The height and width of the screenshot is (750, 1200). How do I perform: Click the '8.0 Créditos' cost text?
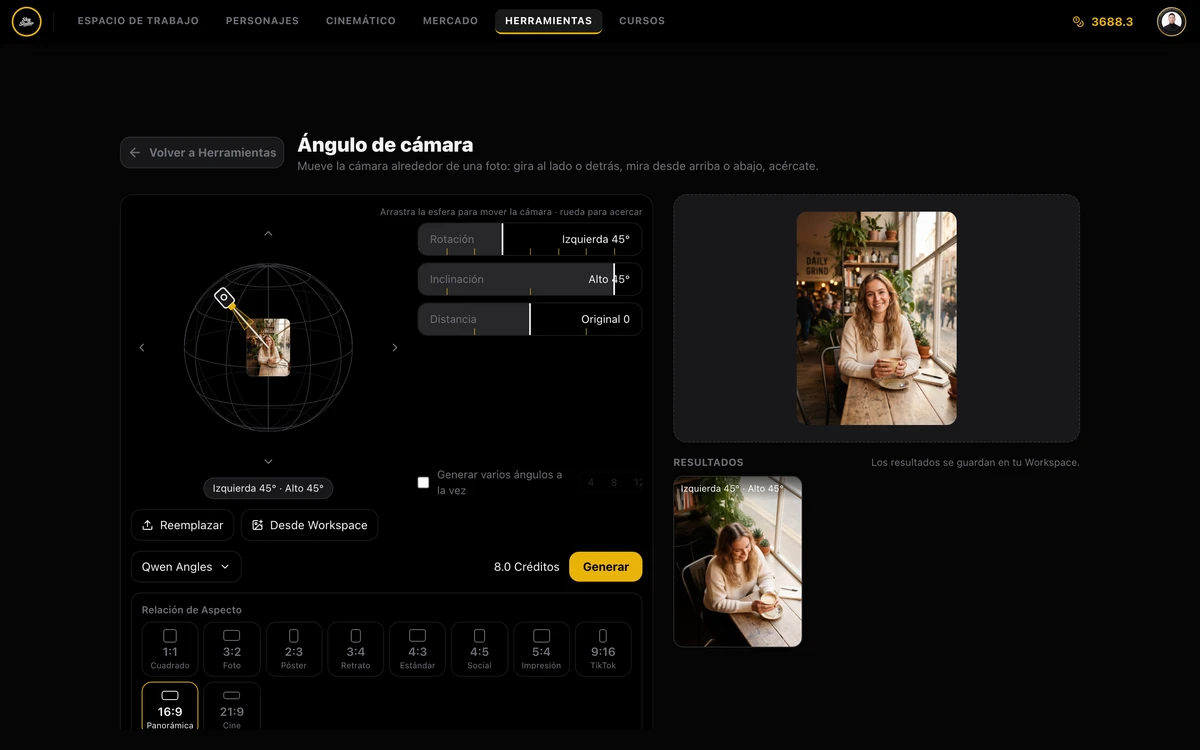coord(527,567)
